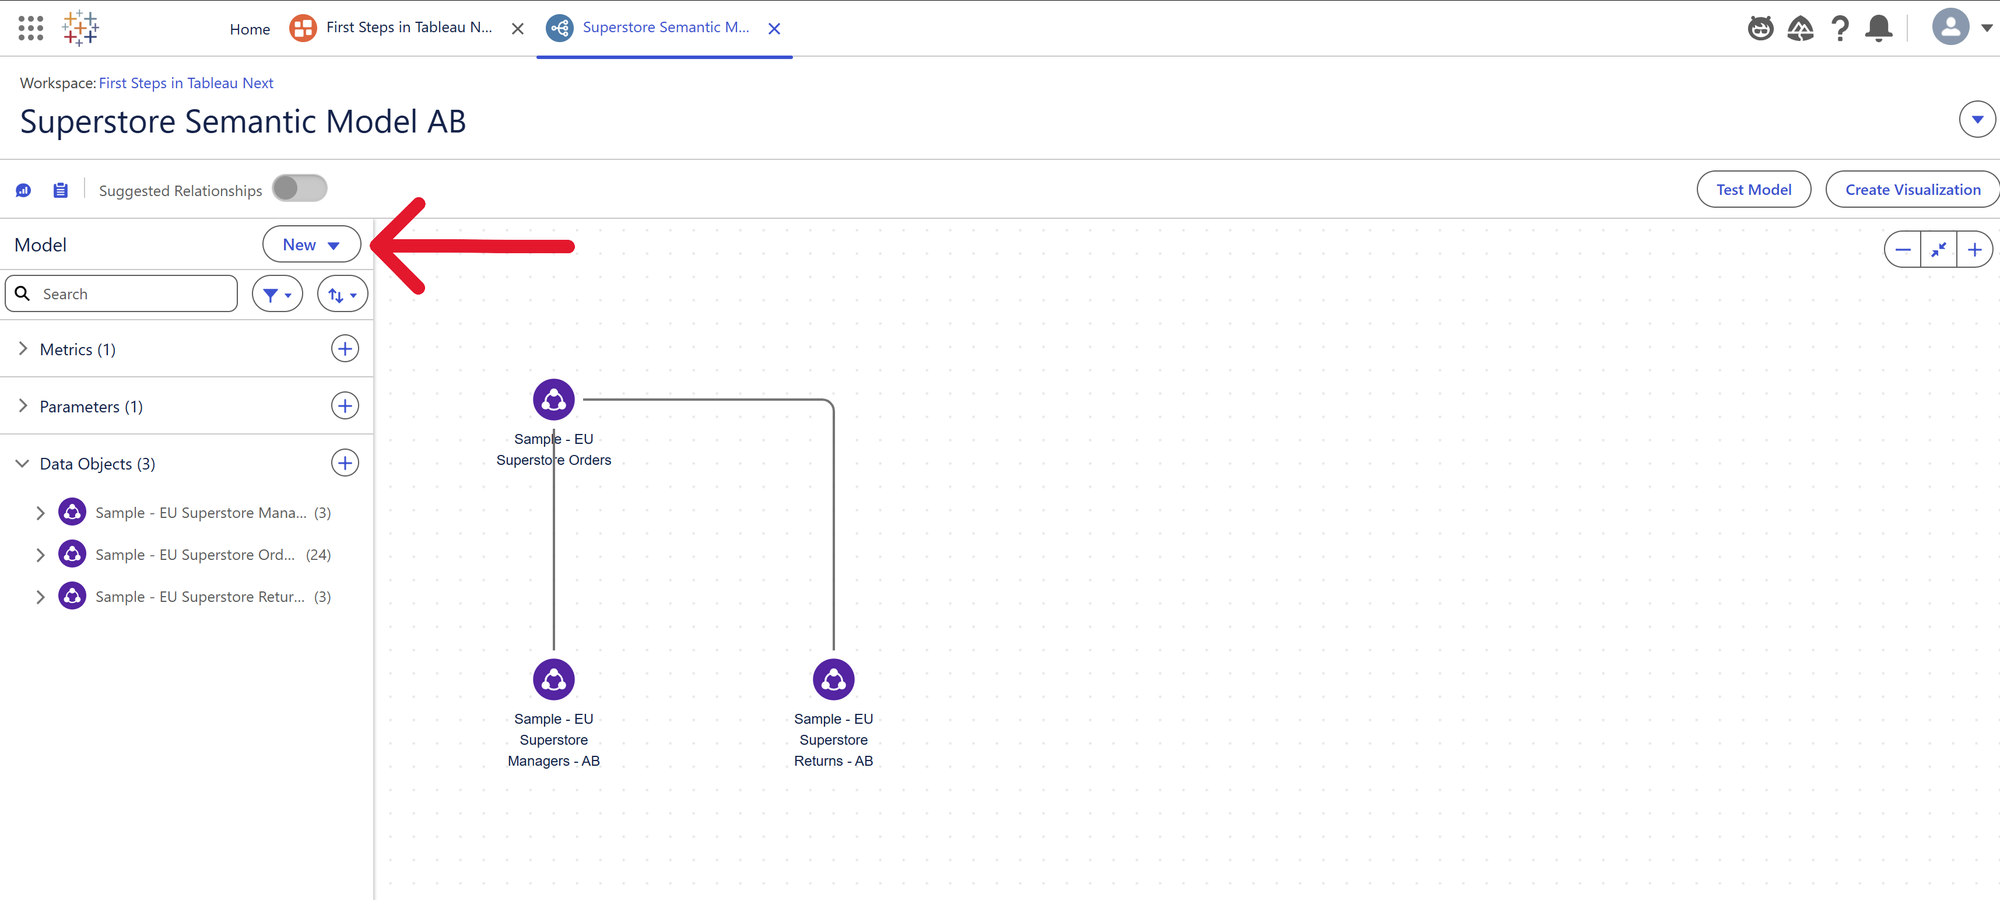The width and height of the screenshot is (2000, 900).
Task: Open the New dropdown button
Action: pos(312,245)
